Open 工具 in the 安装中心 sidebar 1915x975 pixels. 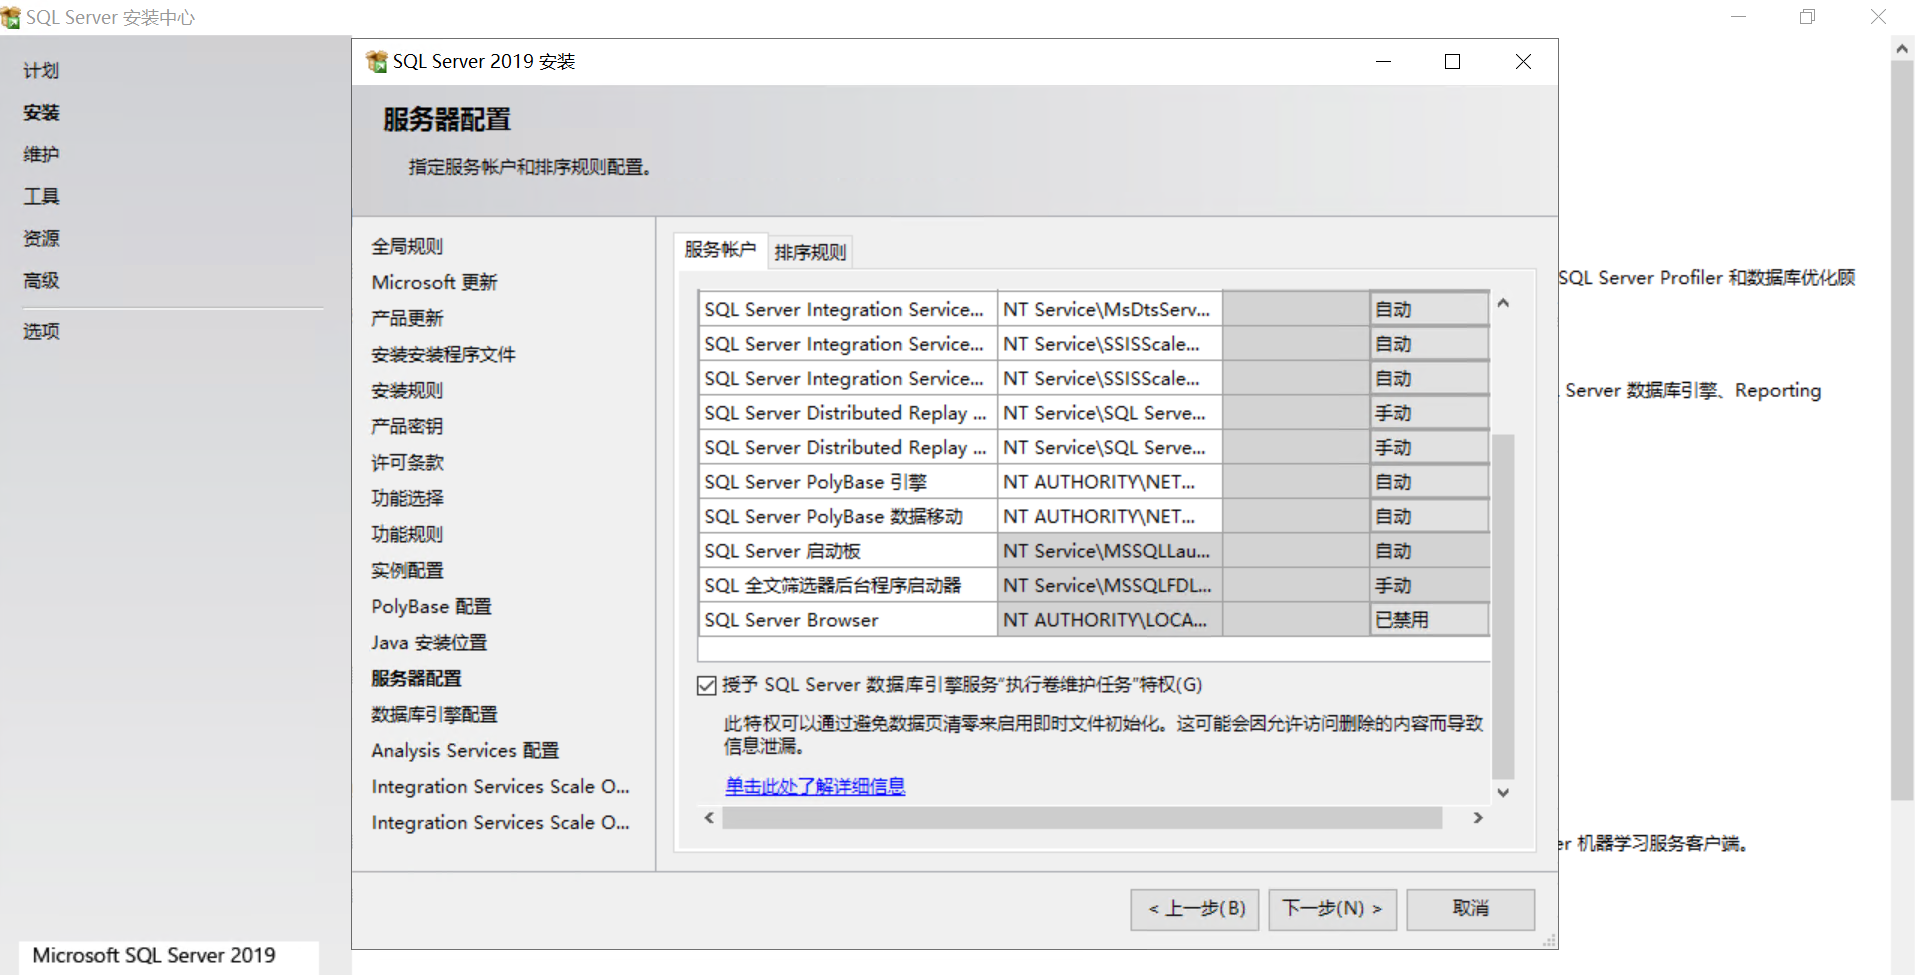pyautogui.click(x=41, y=197)
